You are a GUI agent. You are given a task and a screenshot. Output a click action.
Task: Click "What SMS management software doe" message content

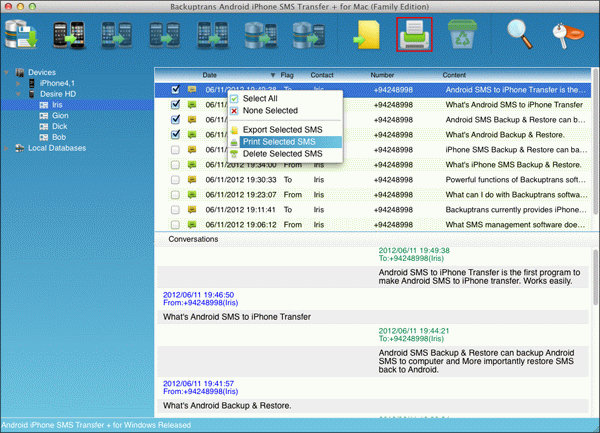coord(515,225)
